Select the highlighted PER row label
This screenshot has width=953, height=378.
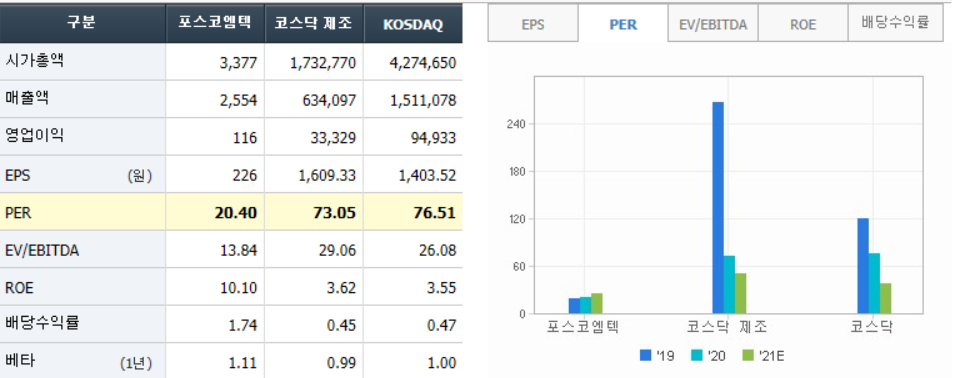[18, 213]
